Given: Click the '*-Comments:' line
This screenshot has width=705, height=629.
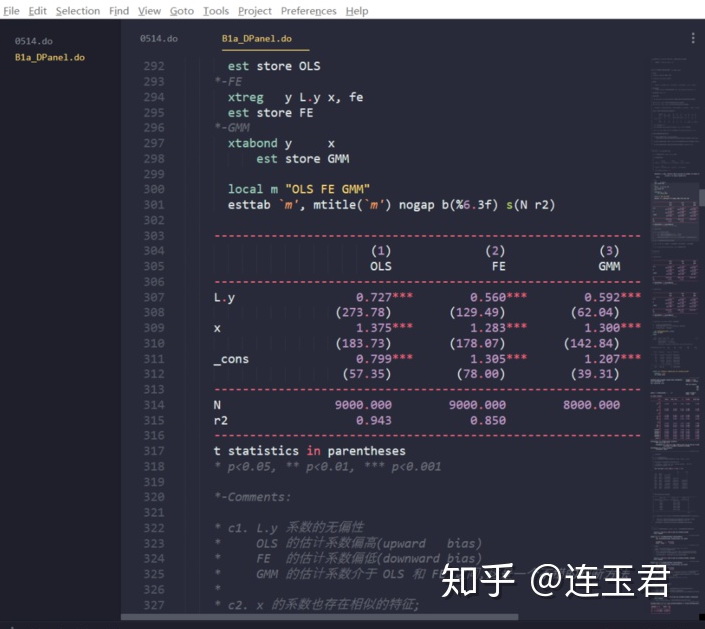Looking at the screenshot, I should [253, 497].
